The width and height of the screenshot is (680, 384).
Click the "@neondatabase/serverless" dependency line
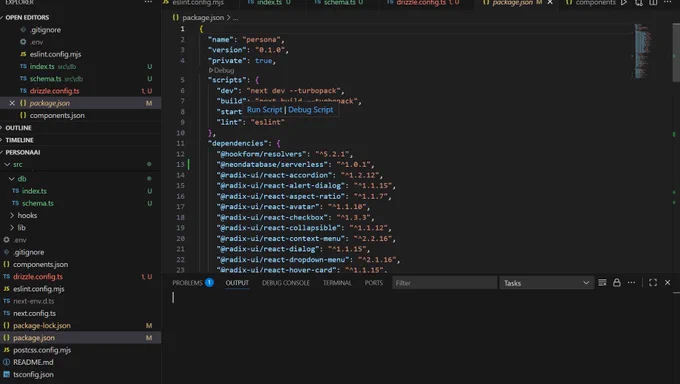pos(294,164)
